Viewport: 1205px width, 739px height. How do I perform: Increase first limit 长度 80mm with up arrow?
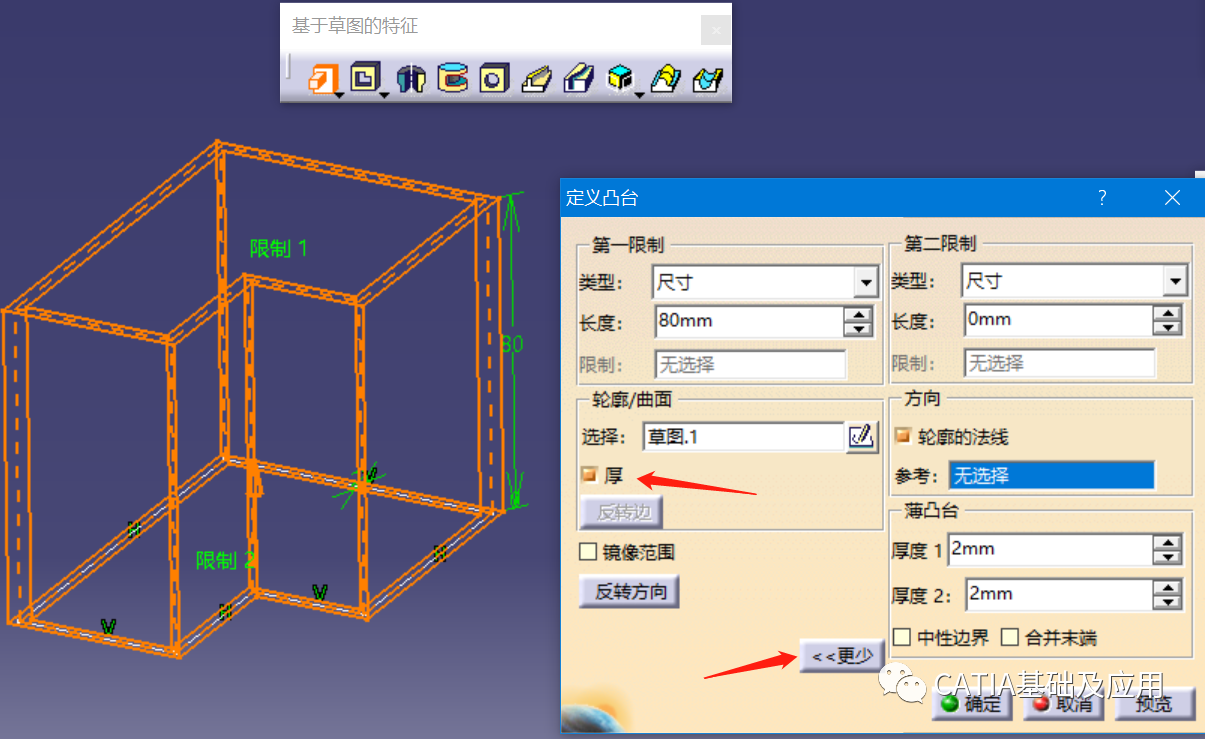(858, 314)
